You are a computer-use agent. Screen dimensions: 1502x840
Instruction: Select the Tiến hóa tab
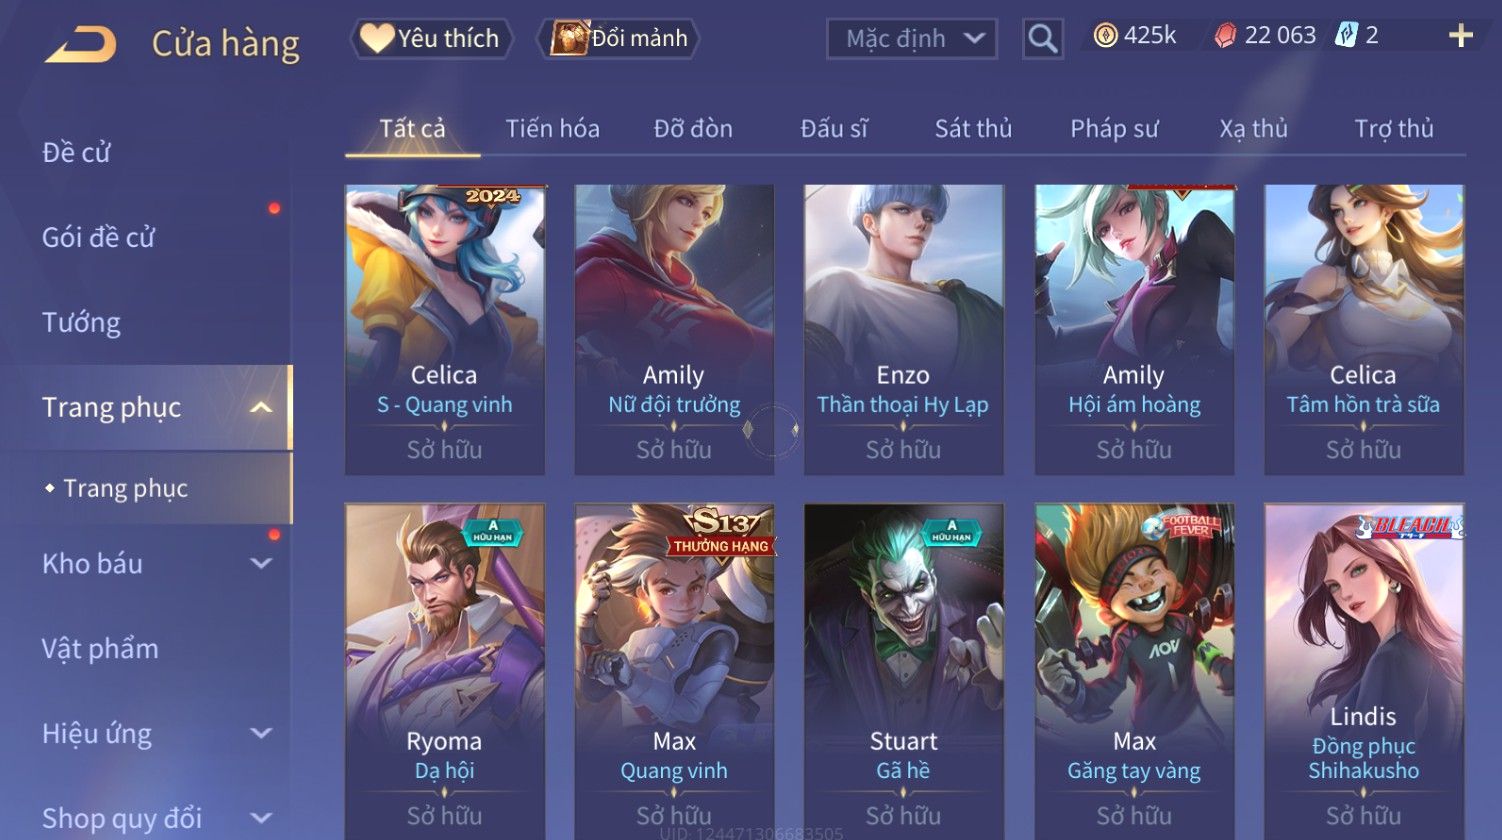tap(552, 129)
